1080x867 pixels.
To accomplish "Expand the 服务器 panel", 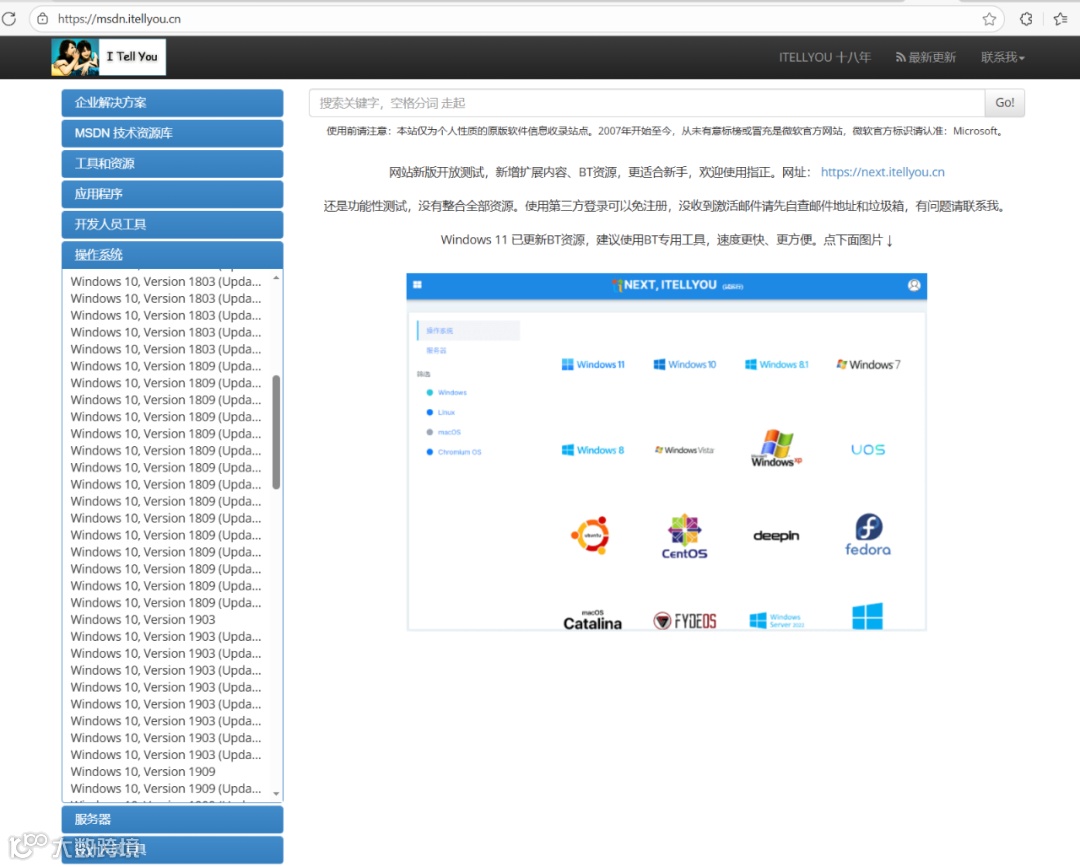I will 172,819.
